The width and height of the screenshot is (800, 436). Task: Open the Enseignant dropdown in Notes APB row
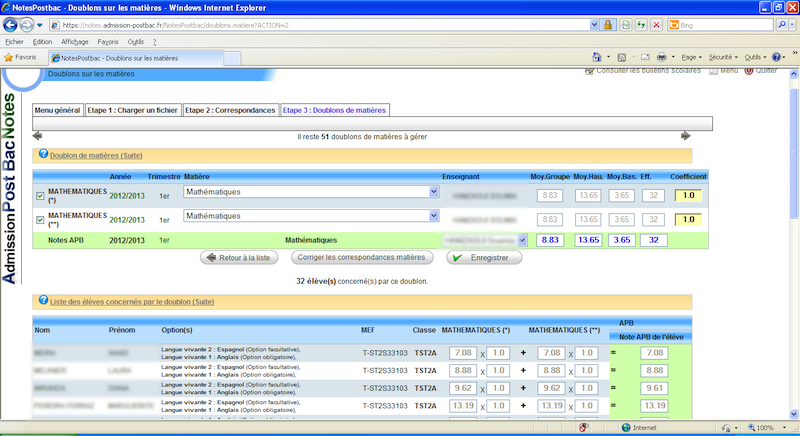click(520, 240)
